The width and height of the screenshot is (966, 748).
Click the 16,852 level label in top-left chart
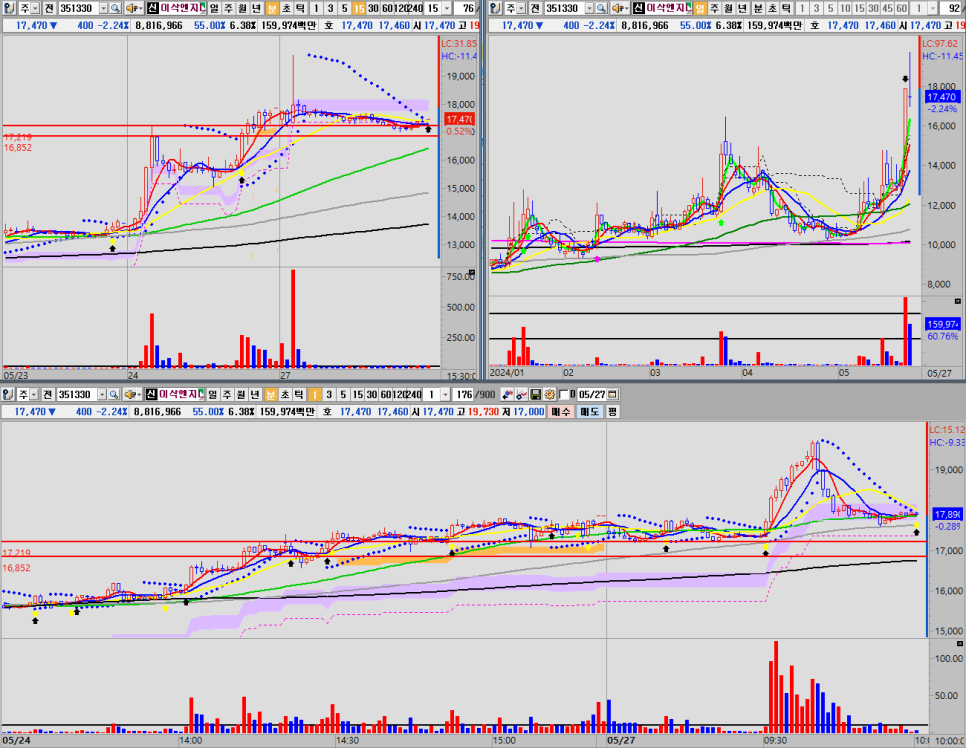[x=17, y=148]
